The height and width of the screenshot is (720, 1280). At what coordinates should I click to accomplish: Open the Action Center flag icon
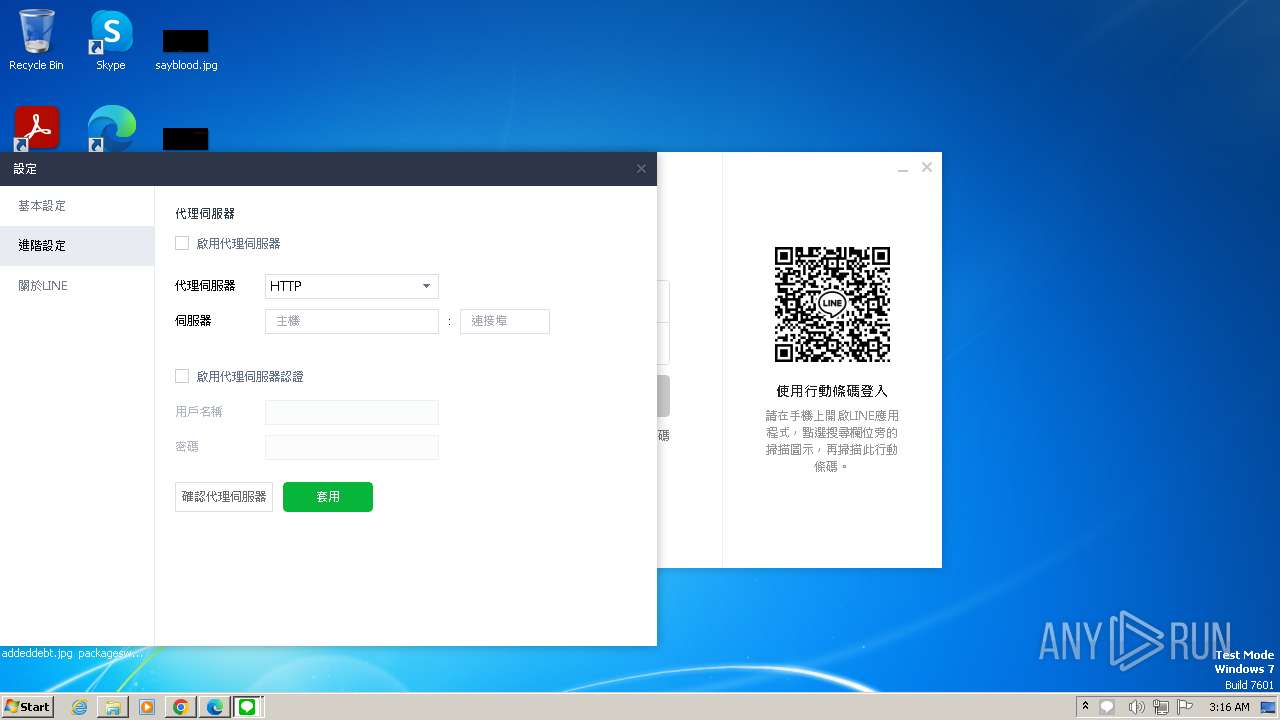[x=1186, y=707]
